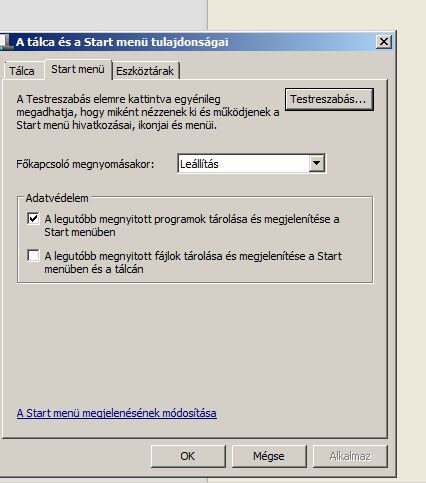426x483 pixels.
Task: Click the dialog title bar icon
Action: 6,42
